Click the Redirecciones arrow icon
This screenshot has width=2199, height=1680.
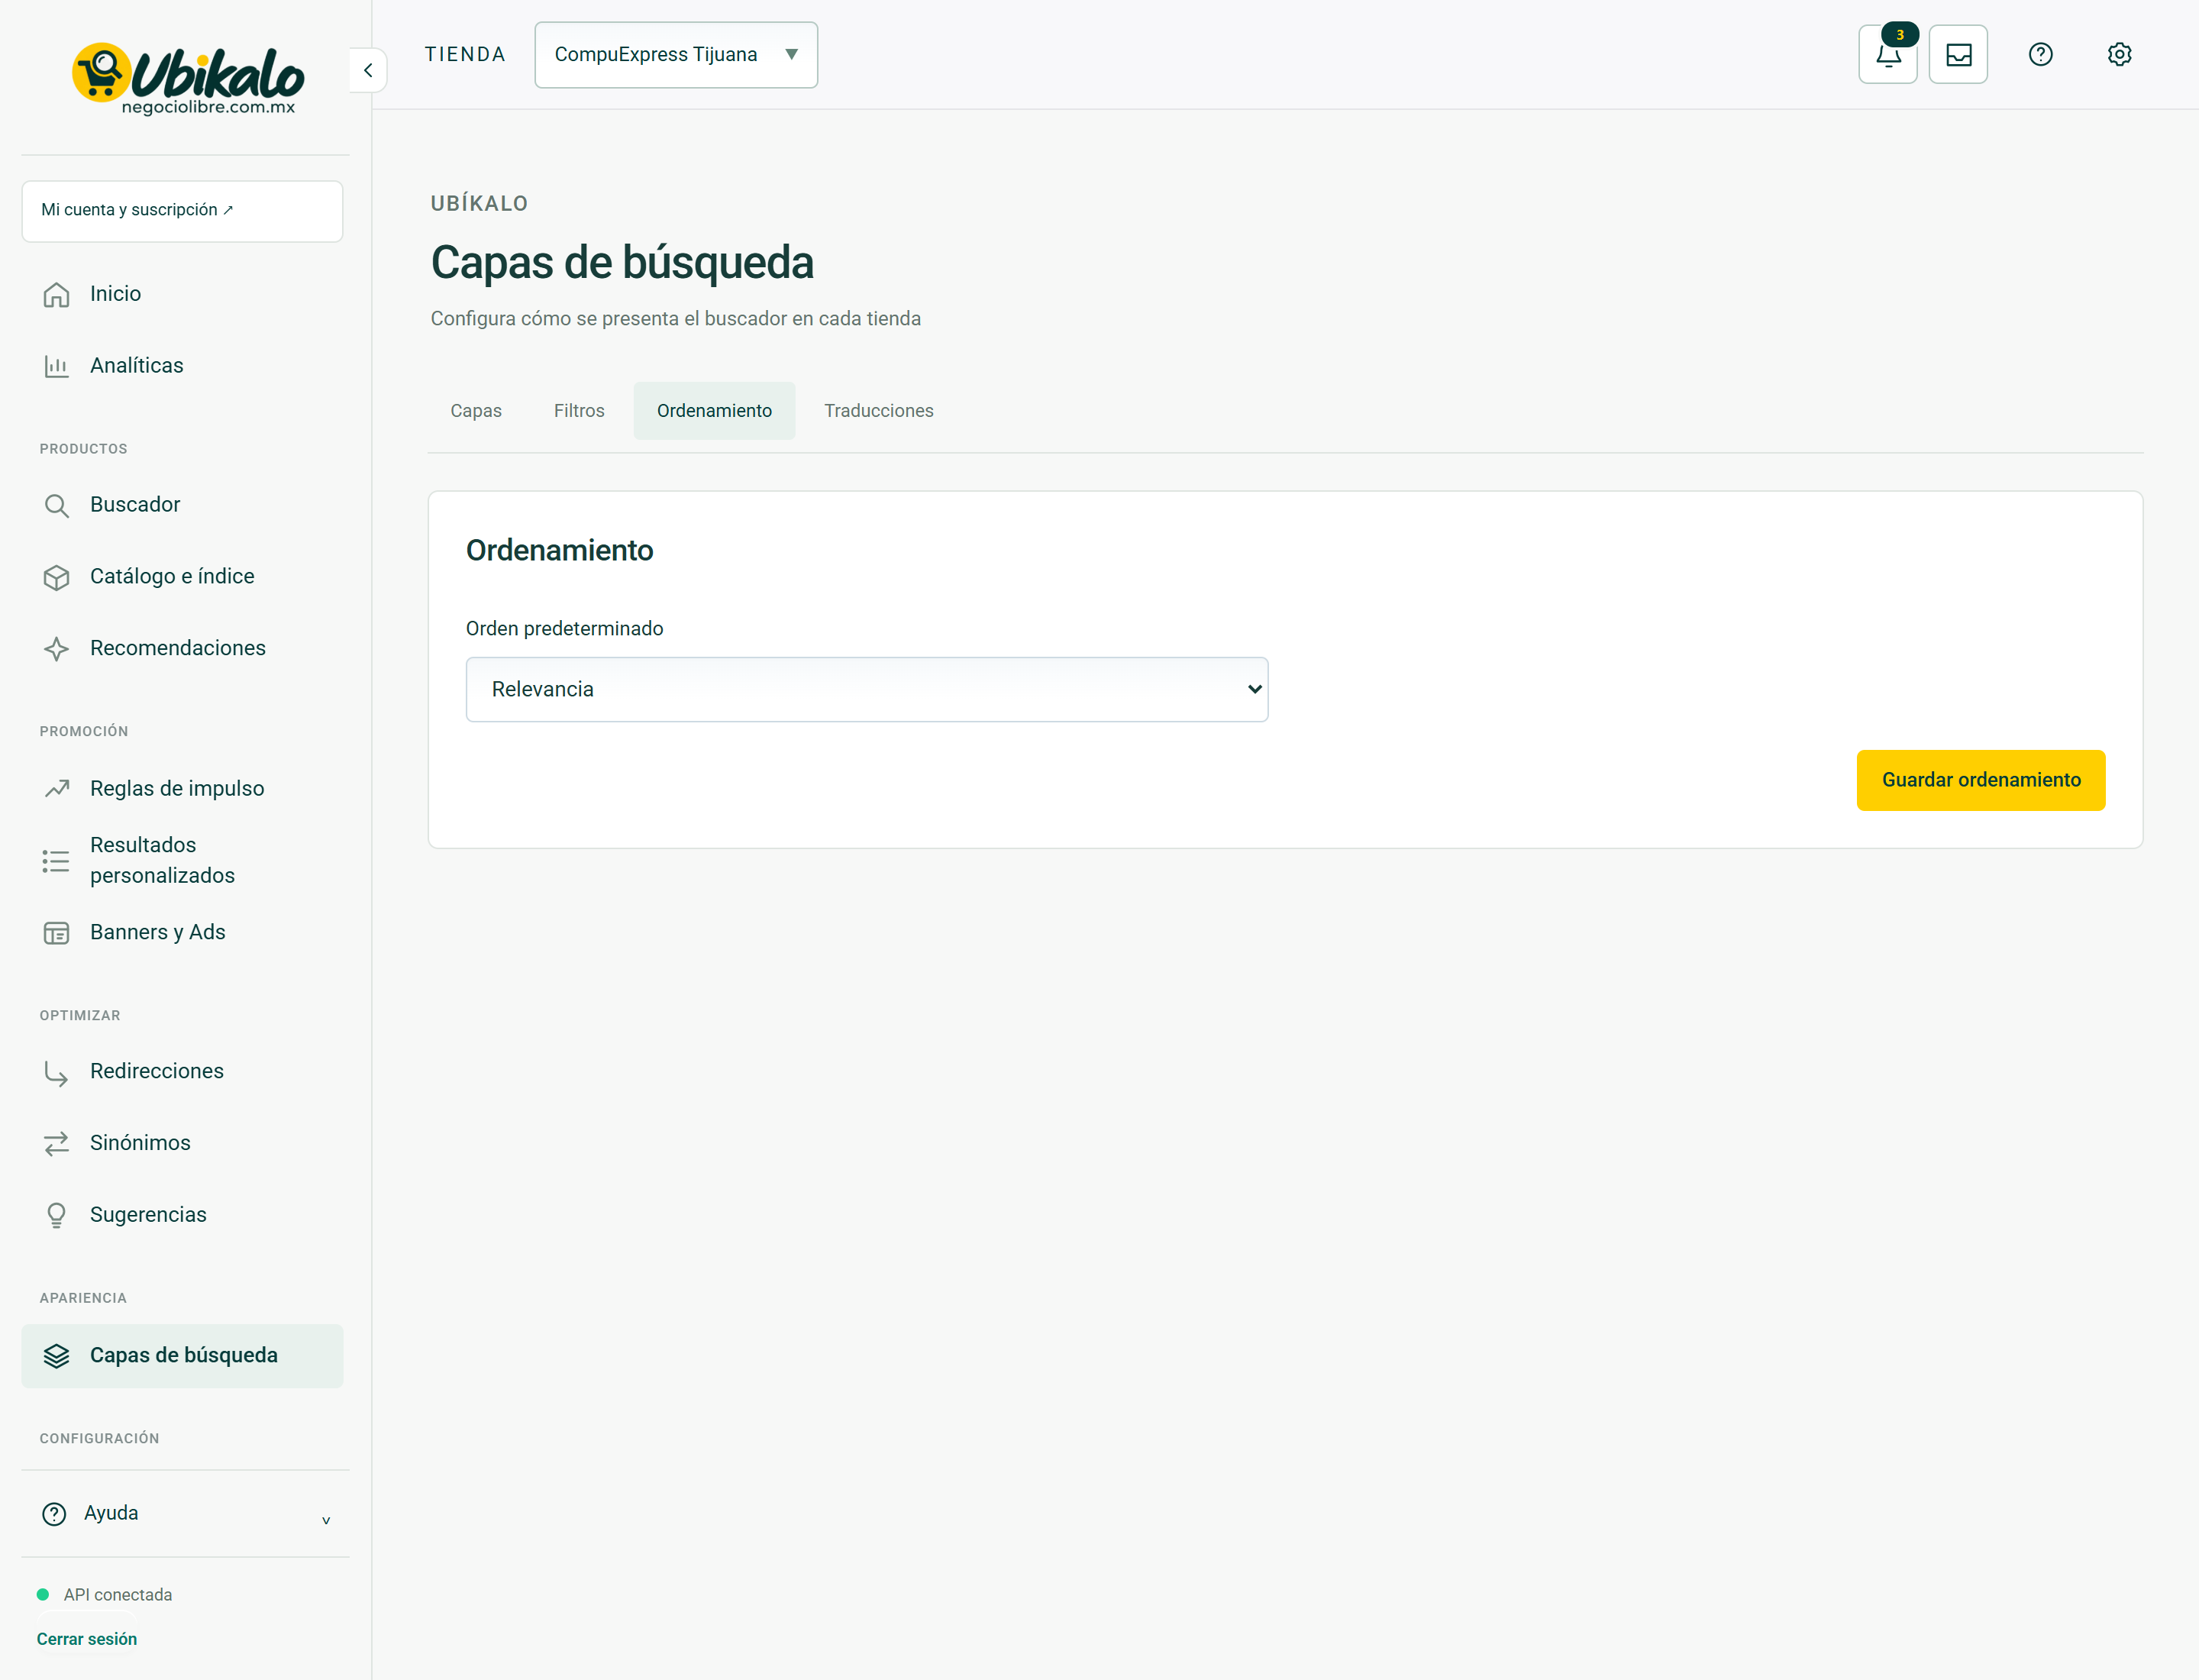(x=57, y=1072)
